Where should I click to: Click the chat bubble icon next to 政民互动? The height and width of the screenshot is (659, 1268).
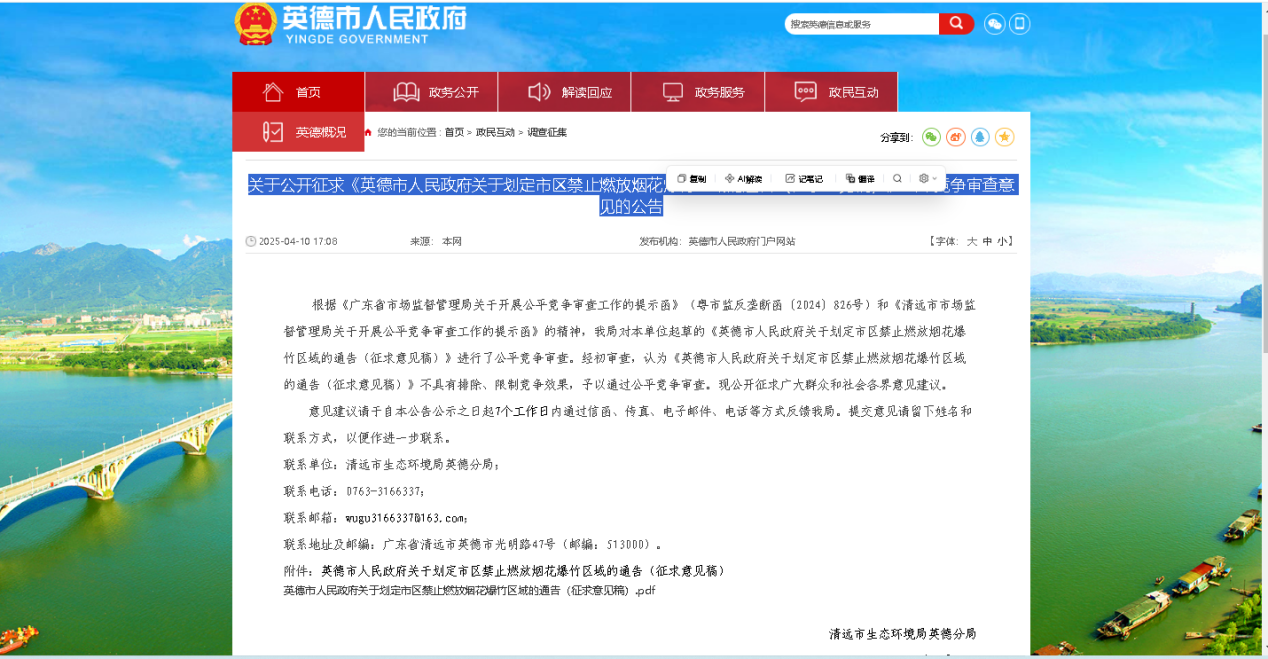pos(806,92)
